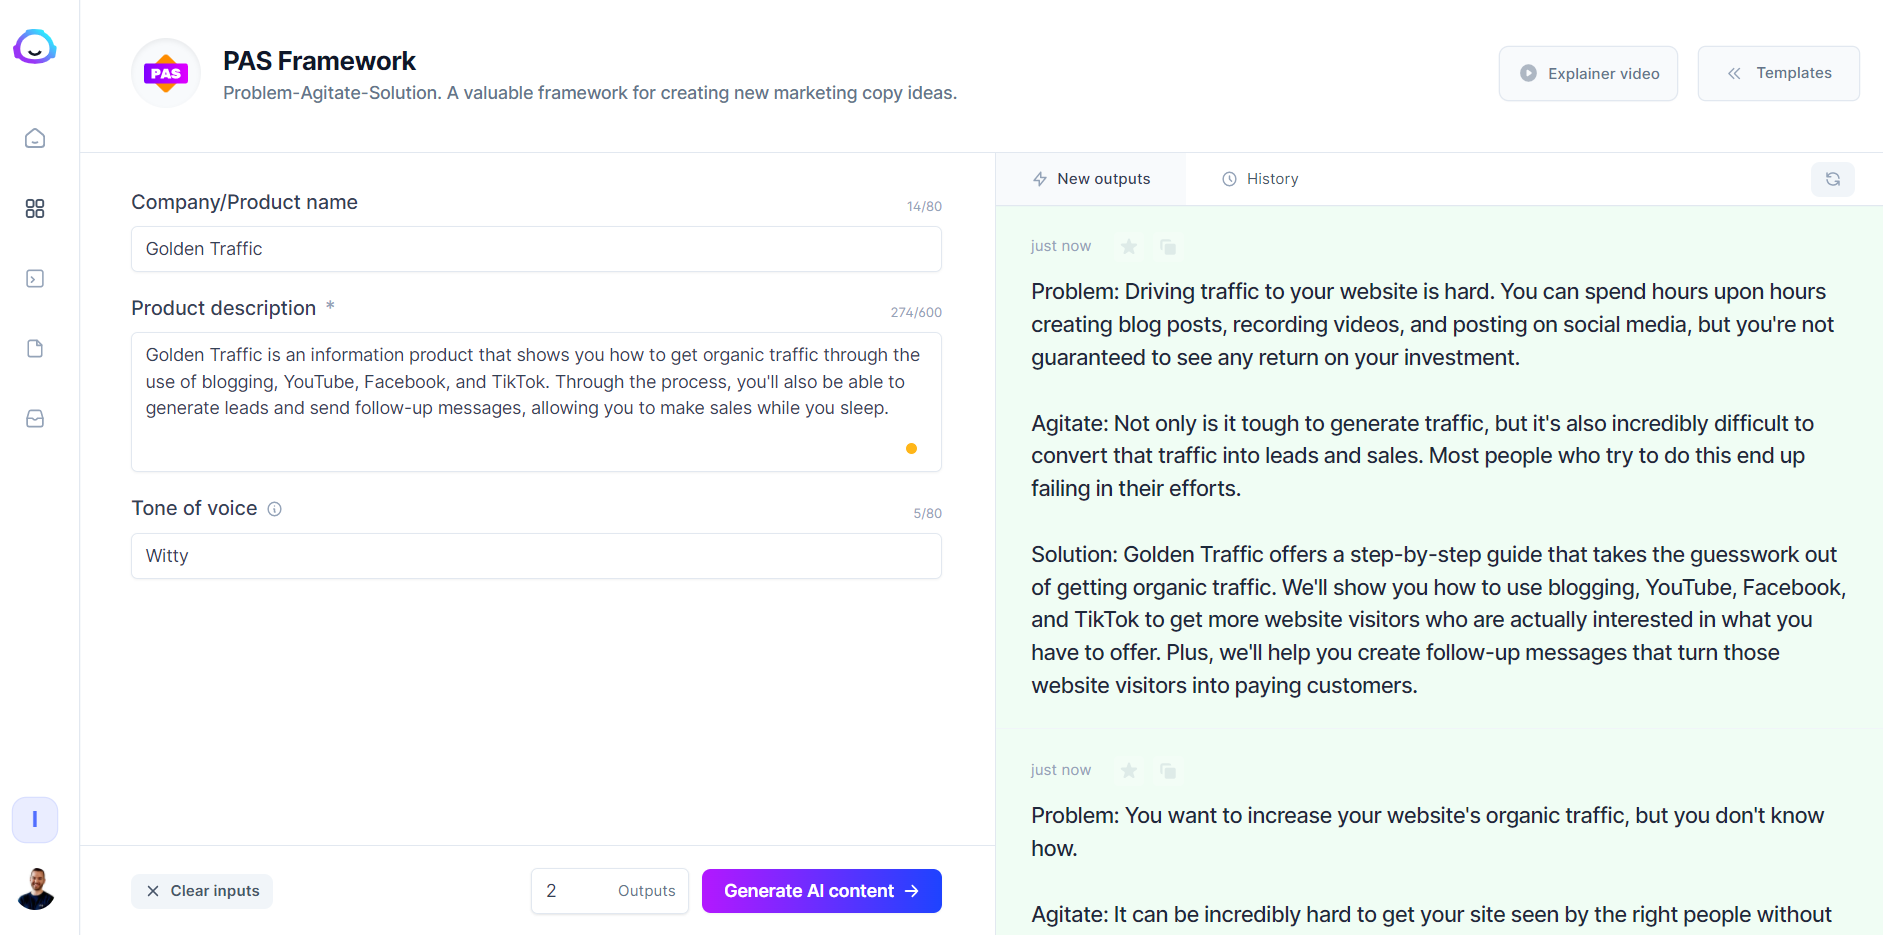Viewport: 1883px width, 935px height.
Task: Click the first output's Solution paragraph
Action: click(1438, 619)
